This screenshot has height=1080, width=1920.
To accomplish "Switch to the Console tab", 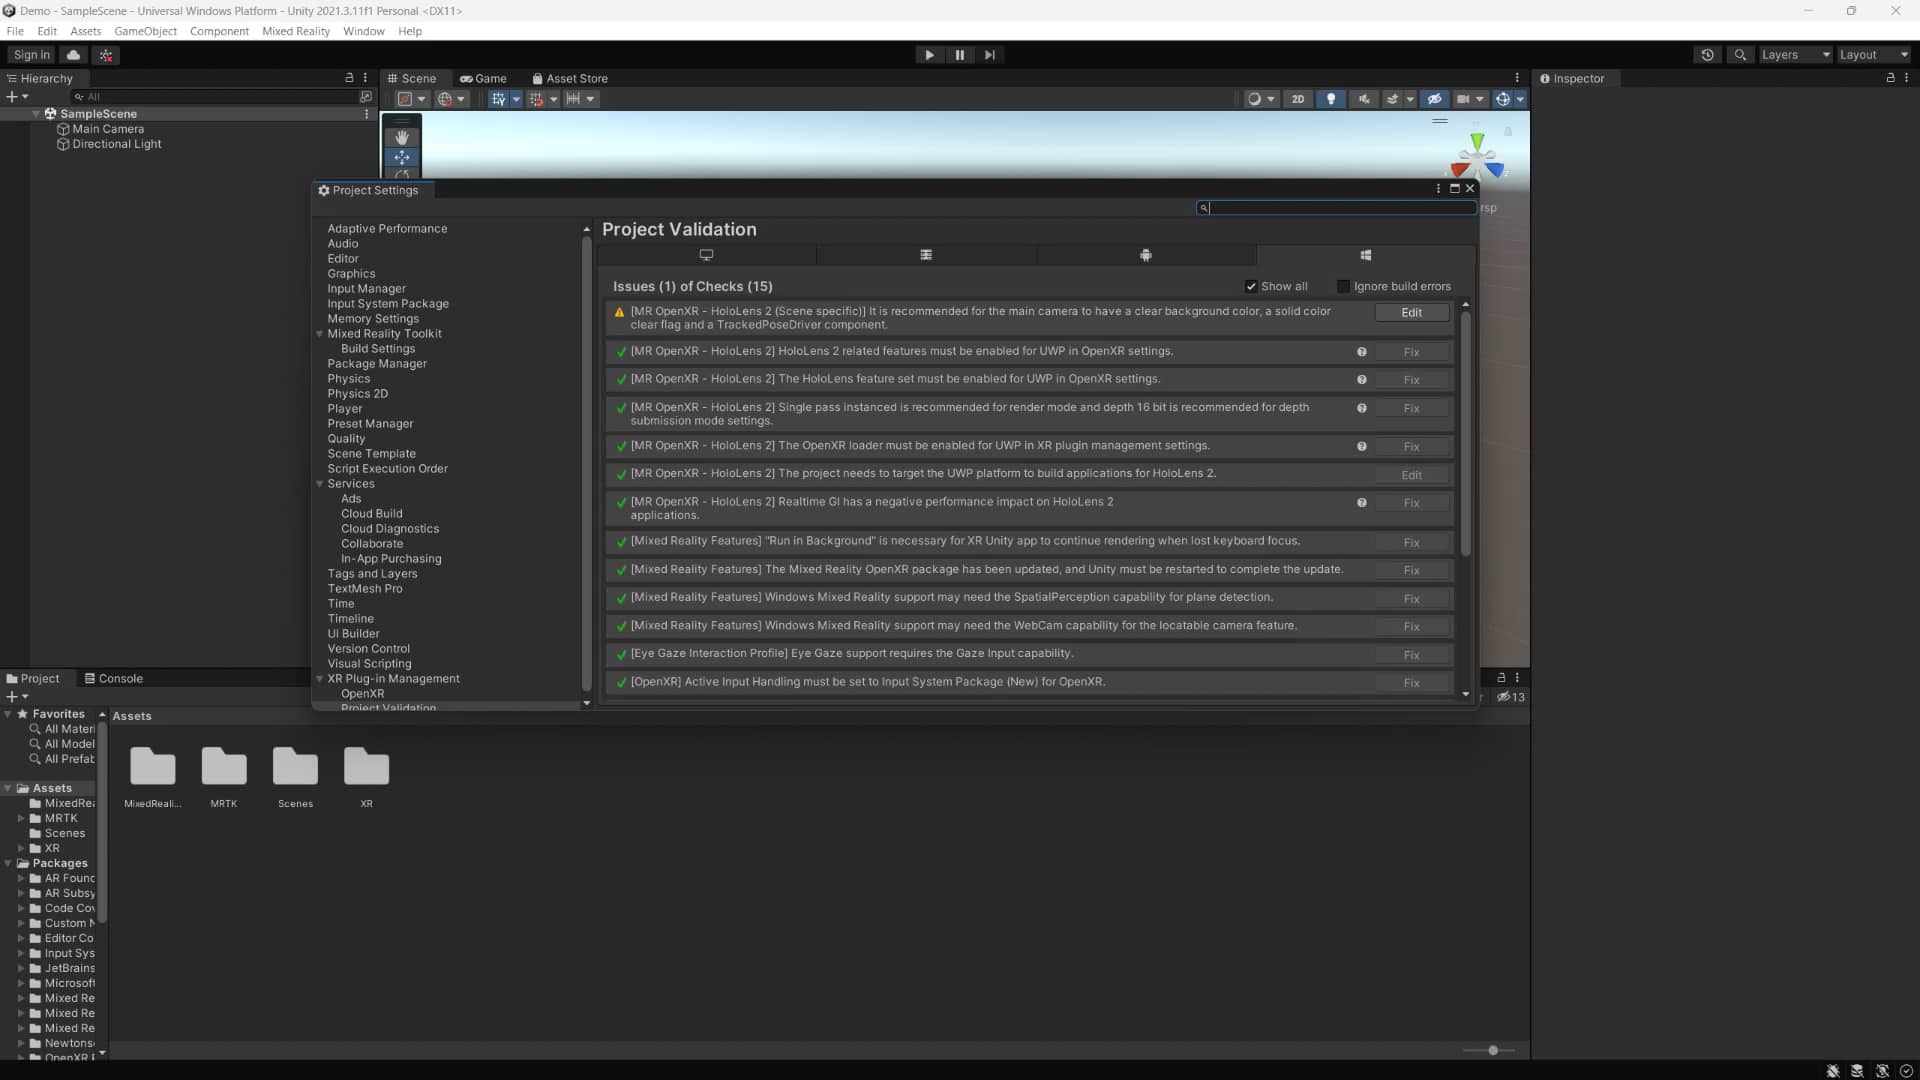I will click(x=115, y=678).
